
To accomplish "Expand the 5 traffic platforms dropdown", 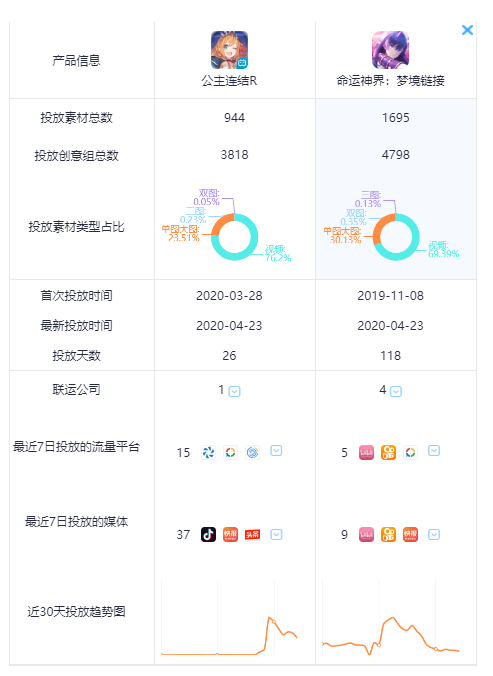I will [434, 451].
